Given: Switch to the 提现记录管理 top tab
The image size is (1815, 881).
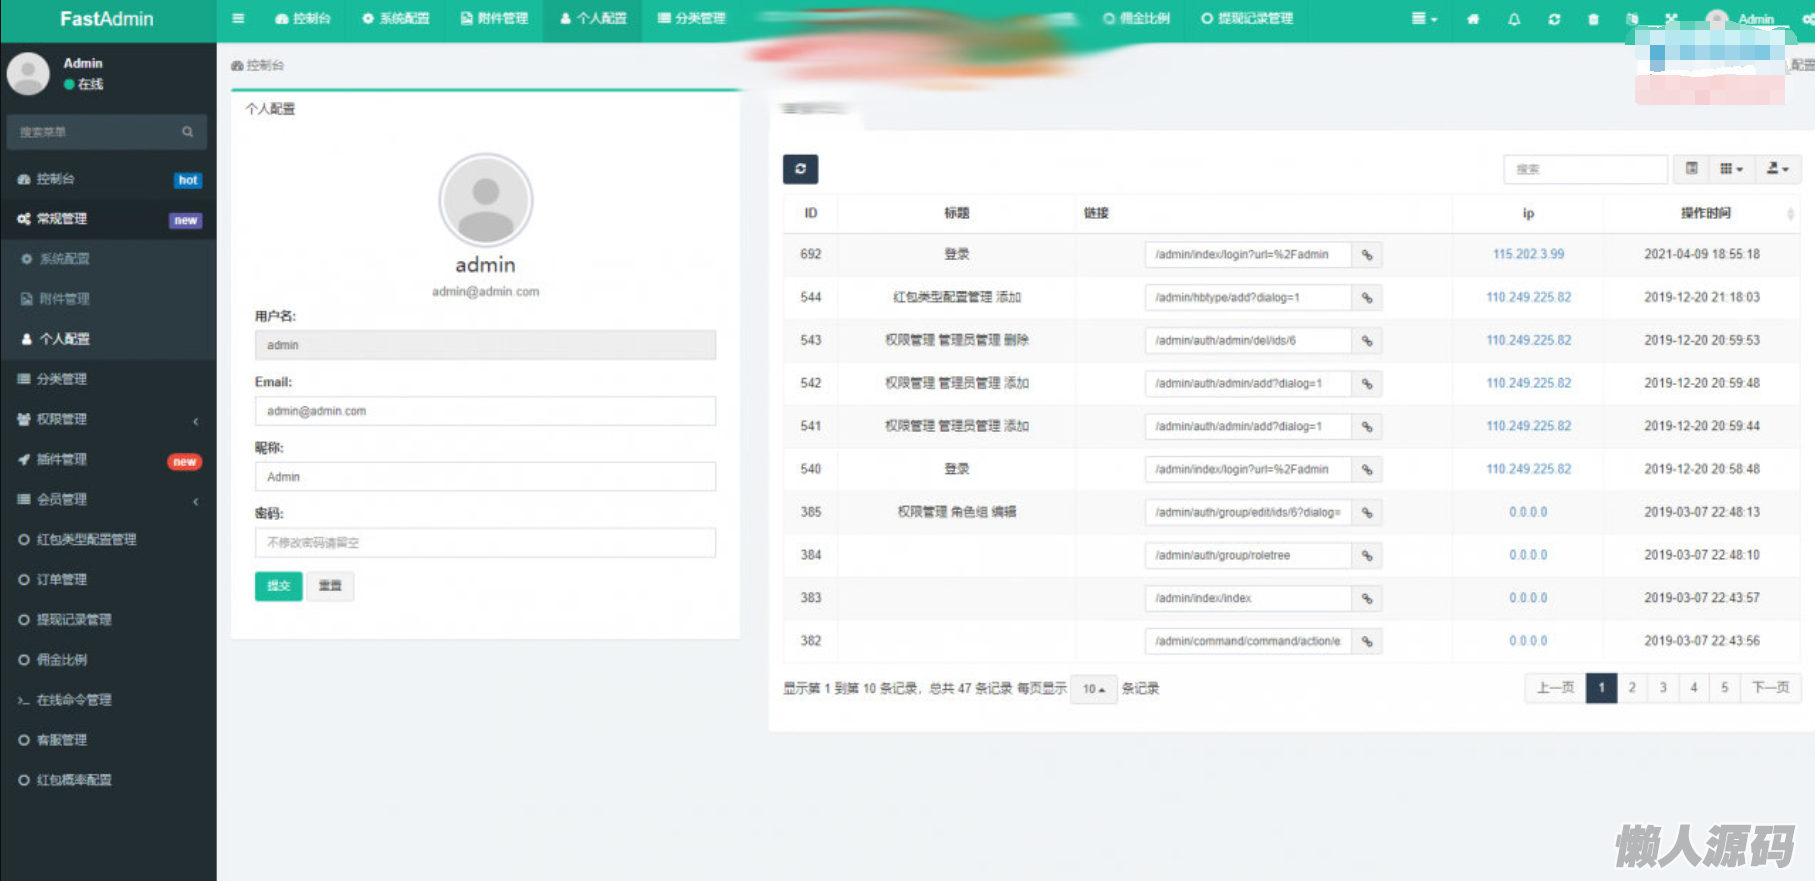Looking at the screenshot, I should coord(1247,19).
